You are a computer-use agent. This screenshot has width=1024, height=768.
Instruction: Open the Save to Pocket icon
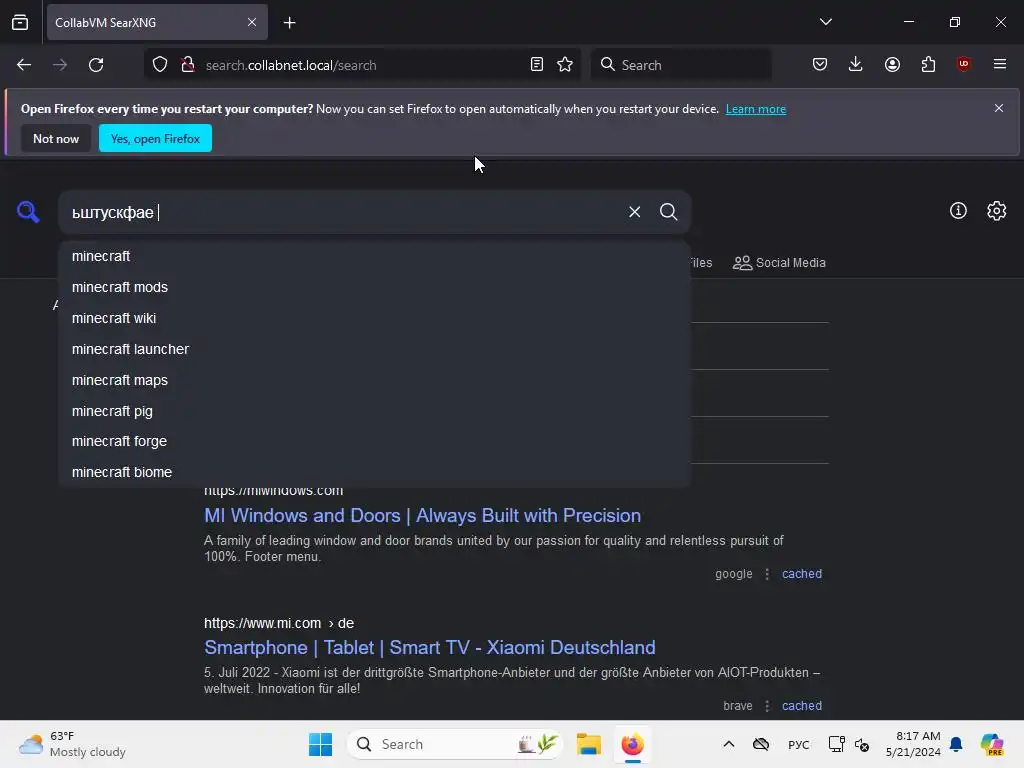click(x=820, y=64)
